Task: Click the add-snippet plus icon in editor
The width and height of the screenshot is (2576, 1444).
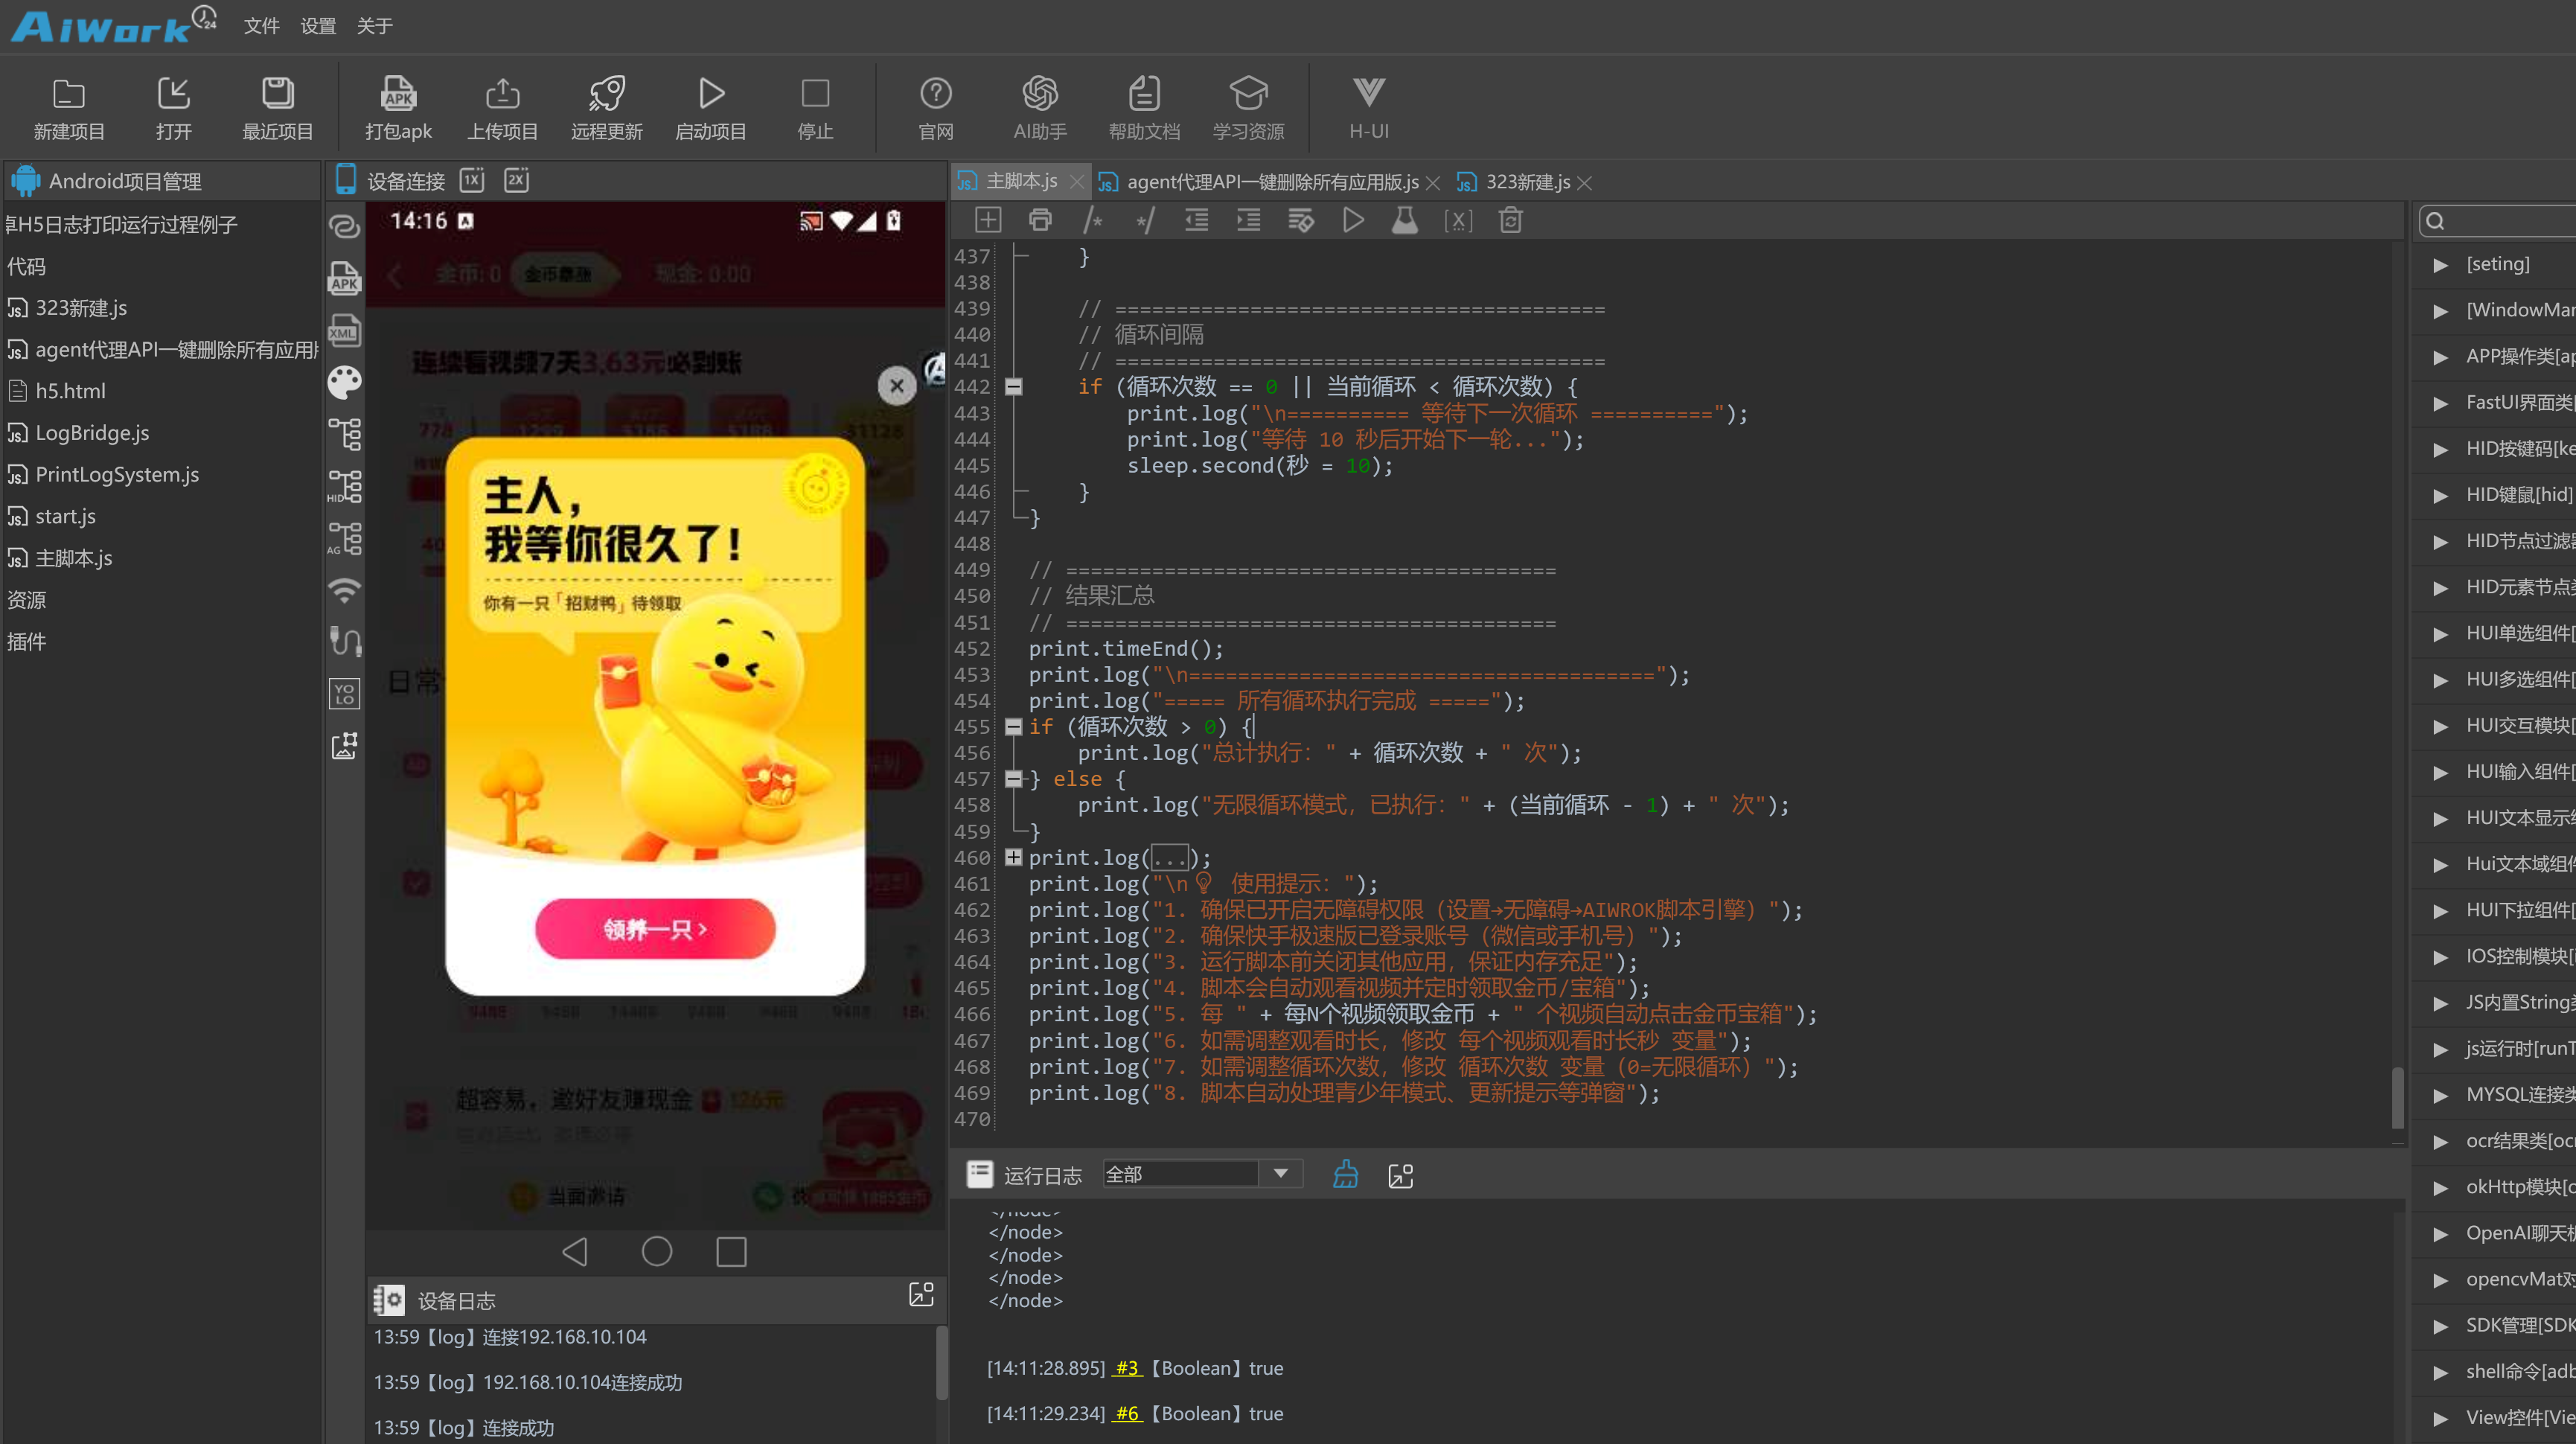Action: (x=988, y=220)
